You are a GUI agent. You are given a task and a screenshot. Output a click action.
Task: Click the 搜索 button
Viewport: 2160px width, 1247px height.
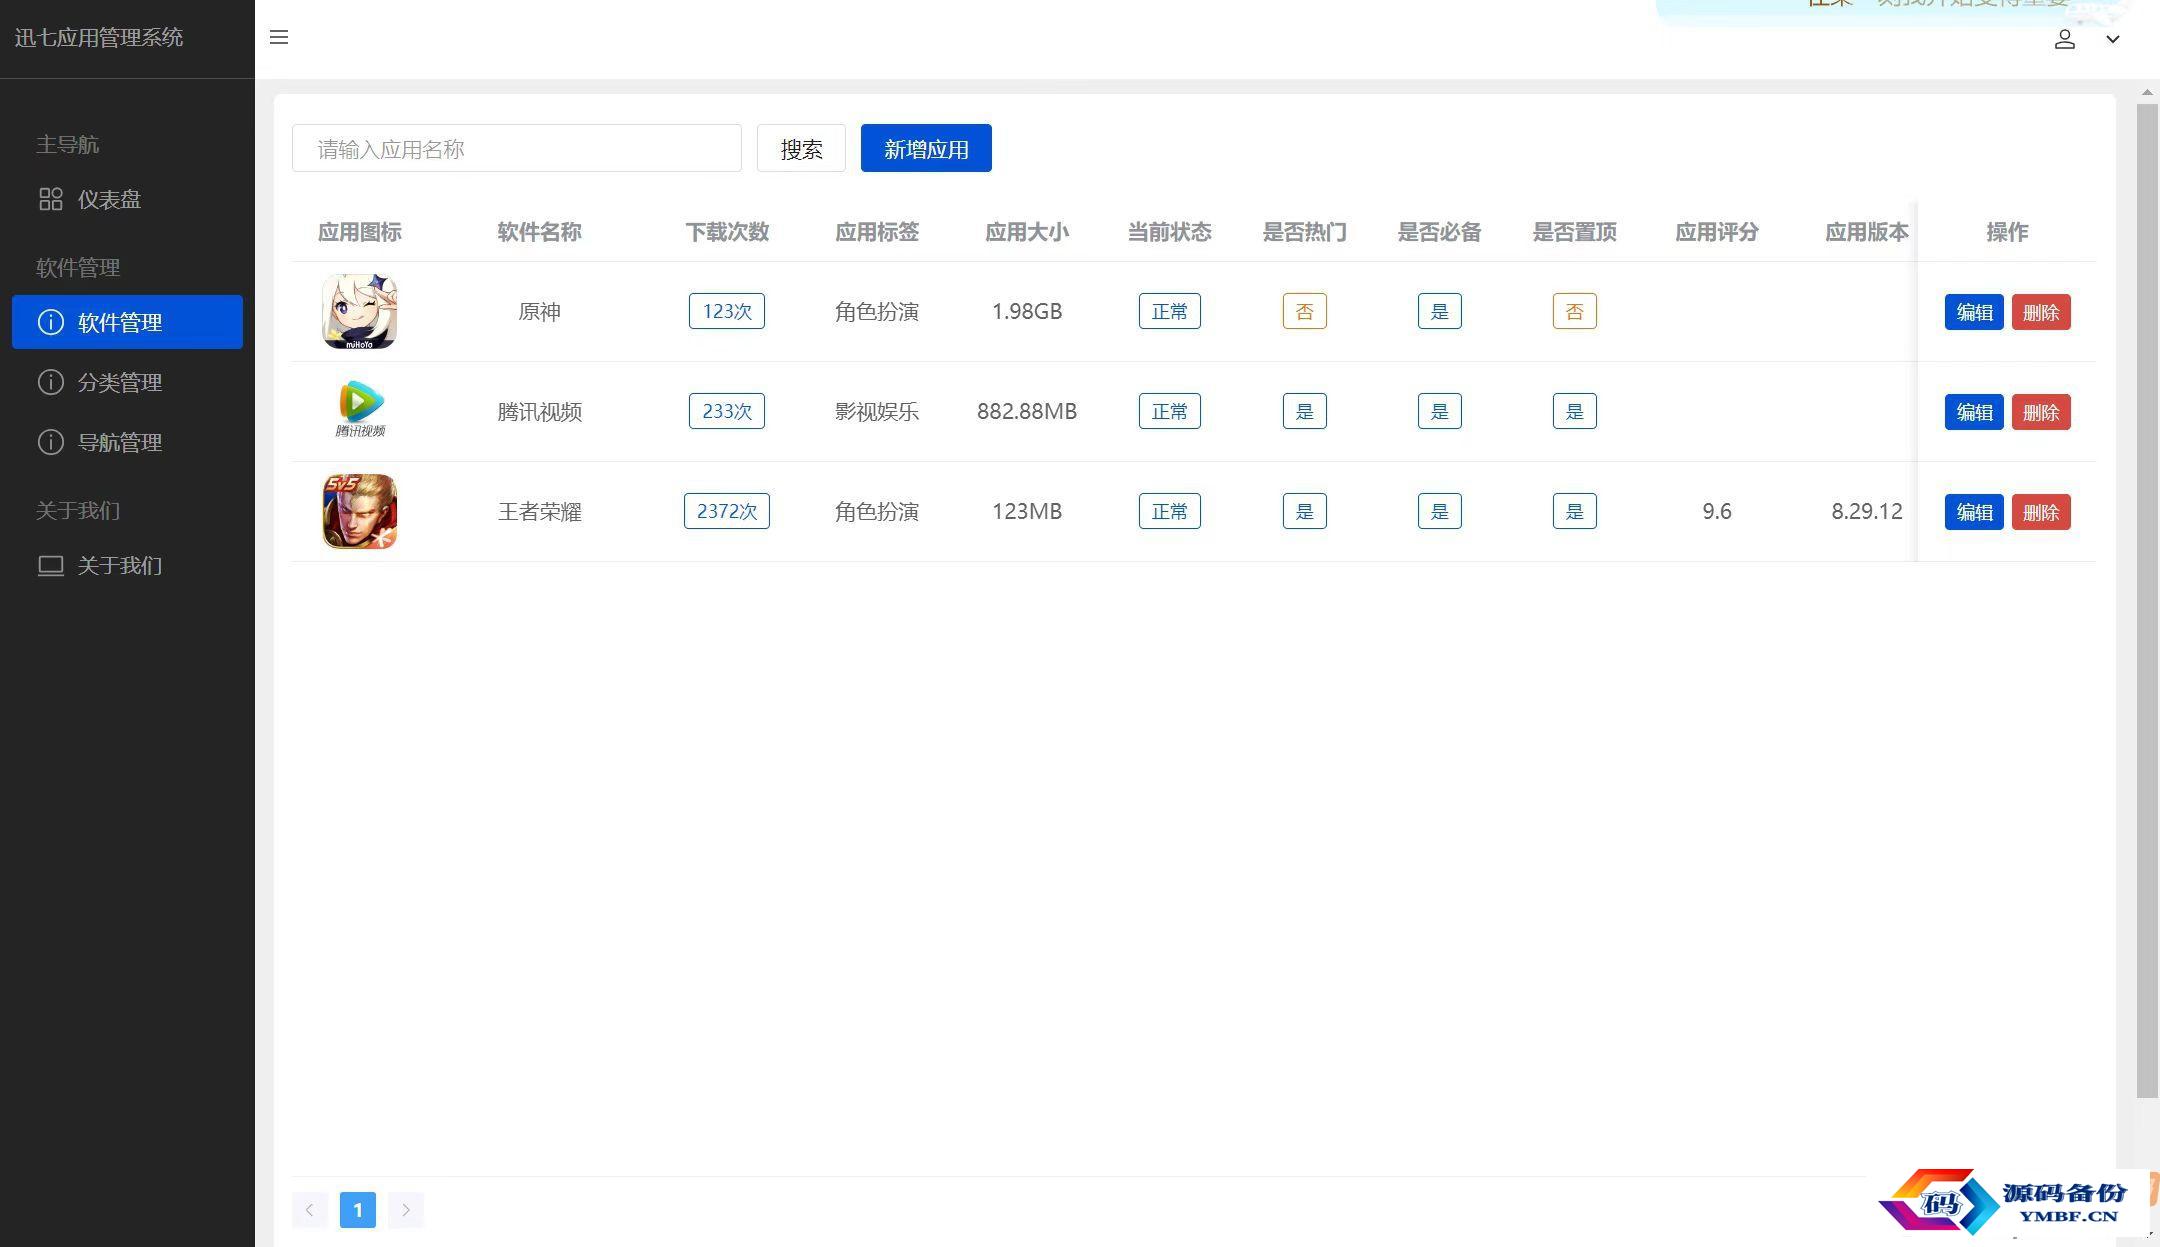(801, 148)
